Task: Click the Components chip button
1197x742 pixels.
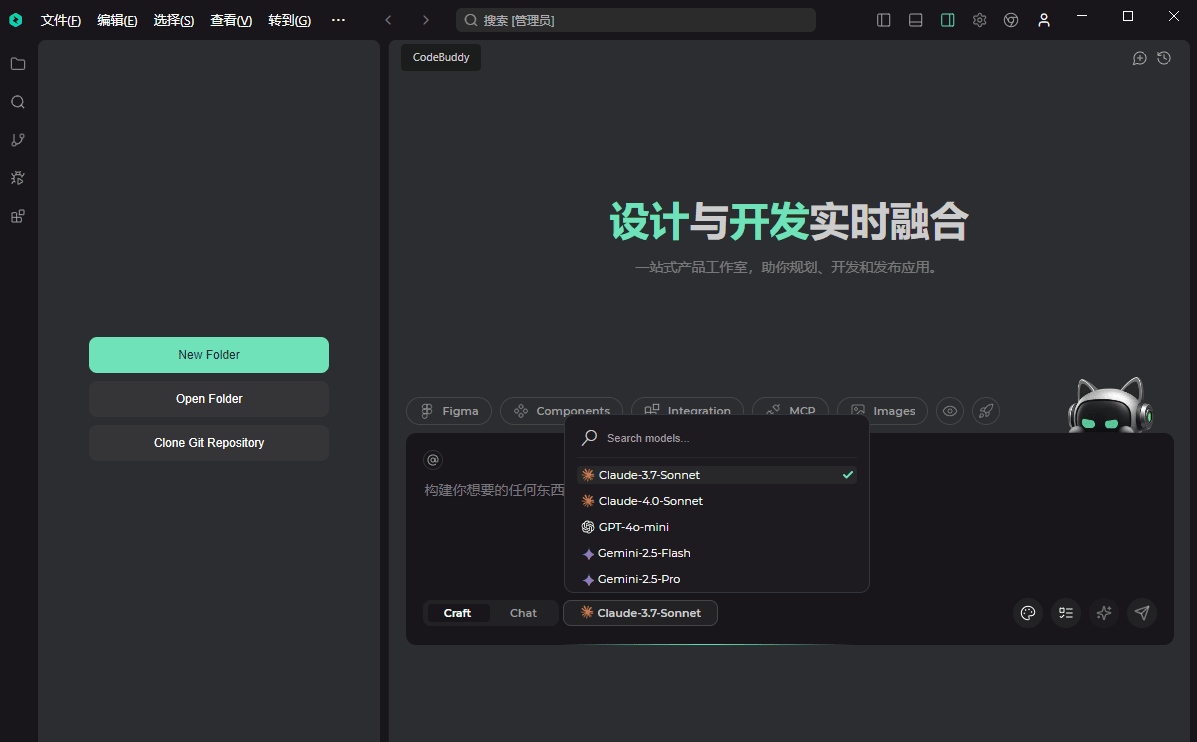Action: pyautogui.click(x=562, y=411)
